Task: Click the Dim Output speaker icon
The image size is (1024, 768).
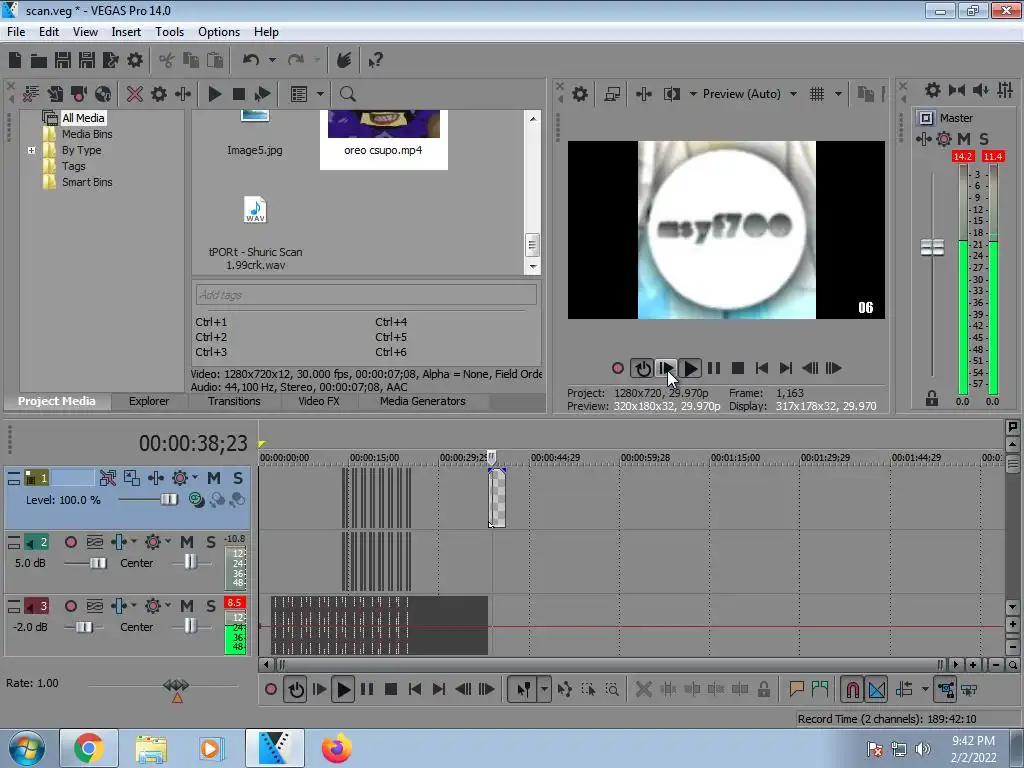Action: click(x=980, y=90)
